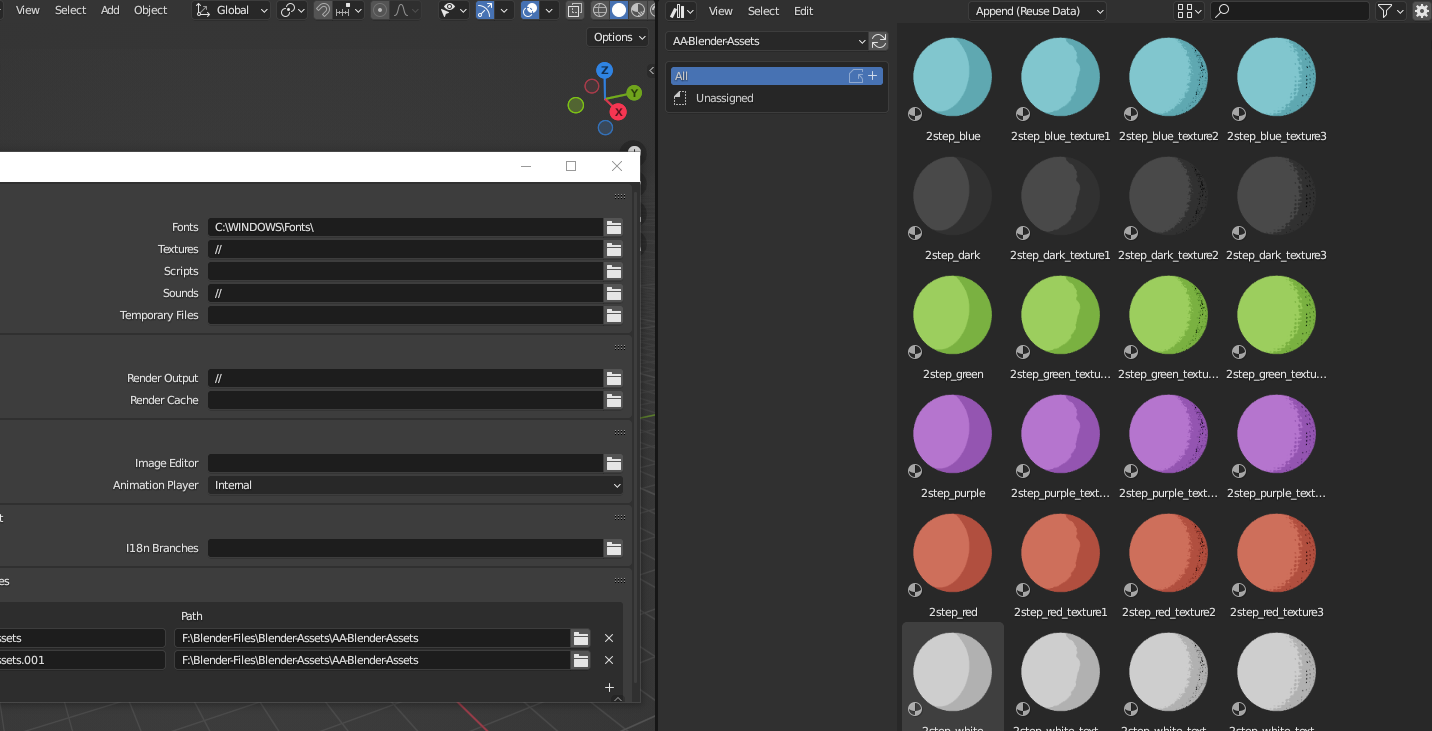Screen dimensions: 1432x731
Task: Open Transform Orientation Global dropdown
Action: (x=232, y=10)
